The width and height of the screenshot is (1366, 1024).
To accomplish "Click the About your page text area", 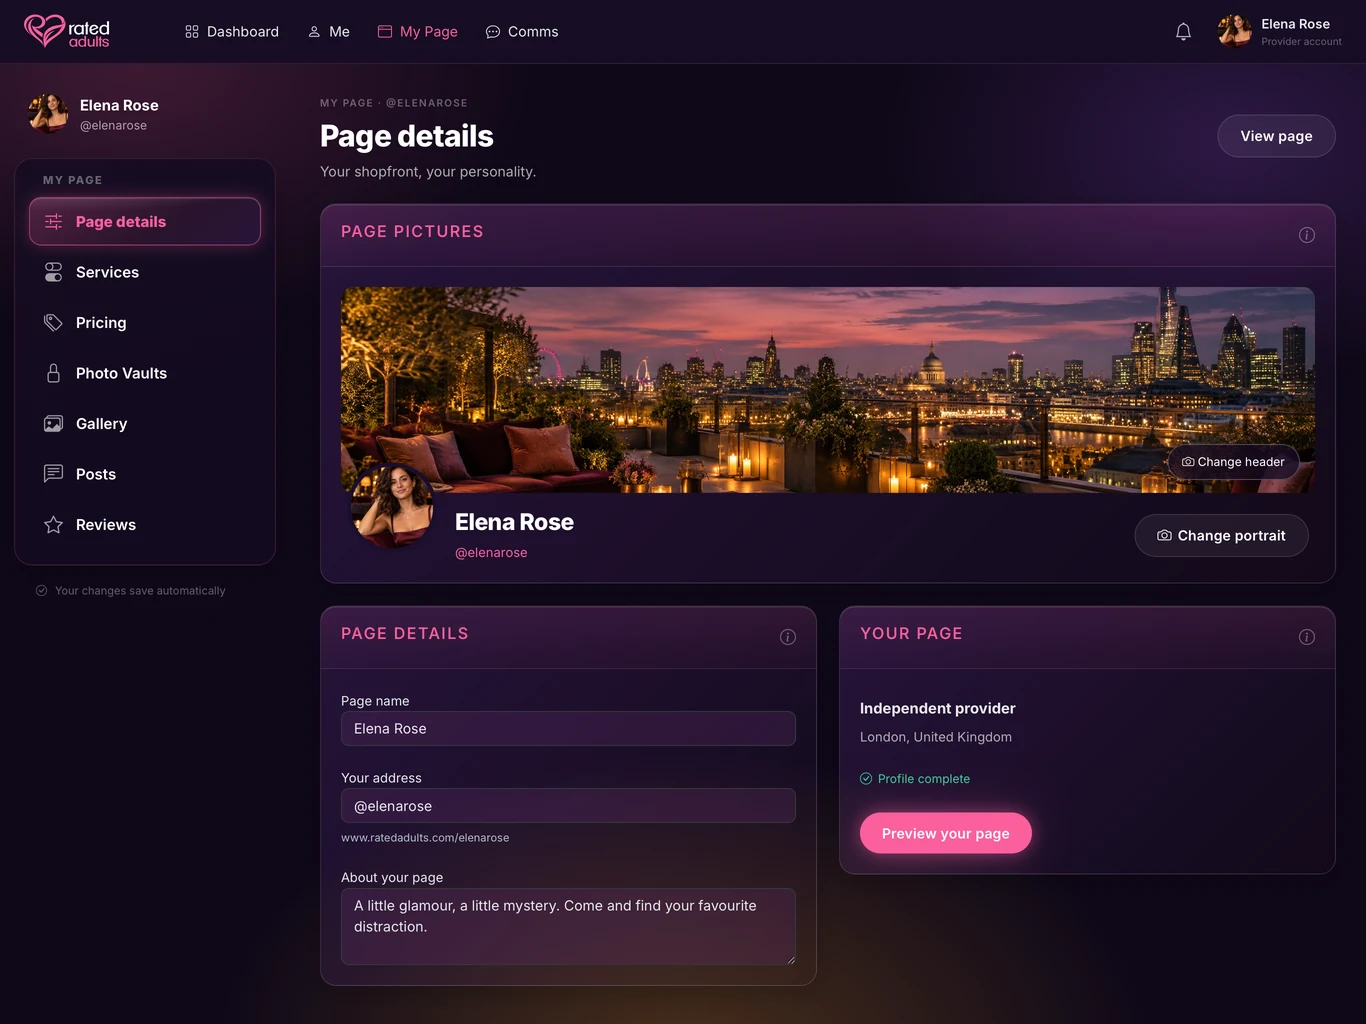I will coord(568,926).
